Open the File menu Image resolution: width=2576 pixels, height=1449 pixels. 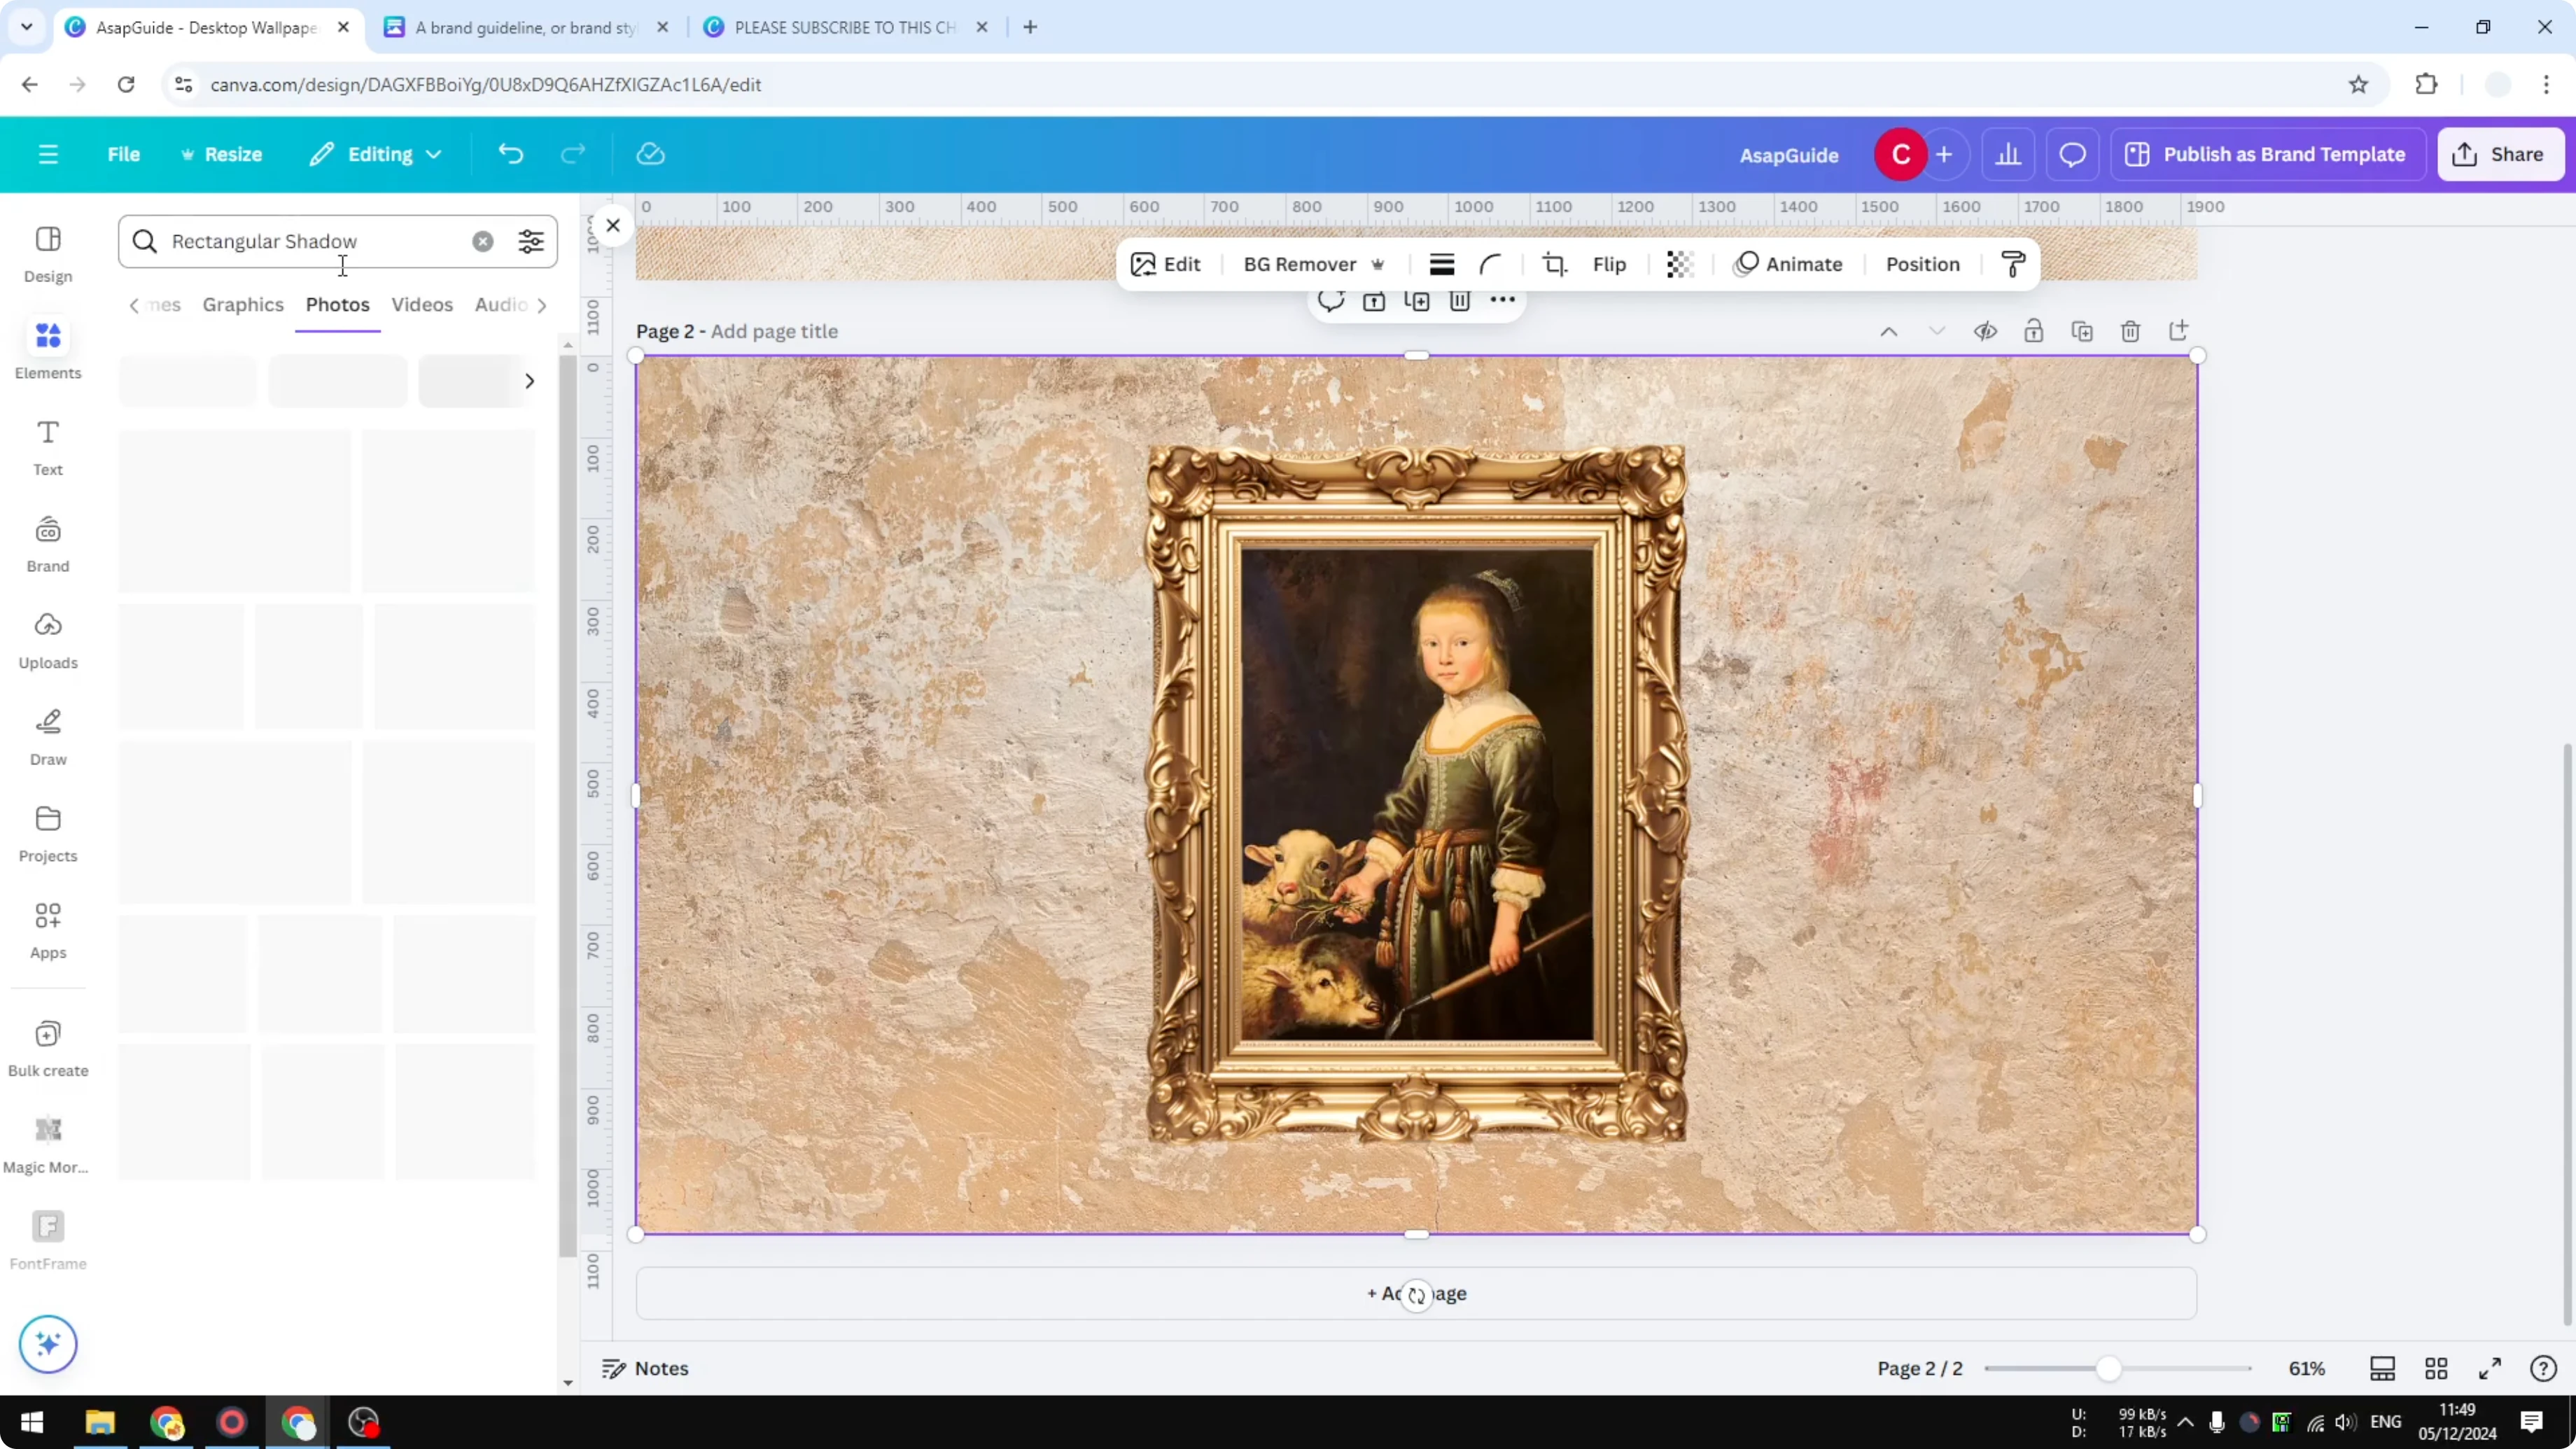(x=124, y=154)
